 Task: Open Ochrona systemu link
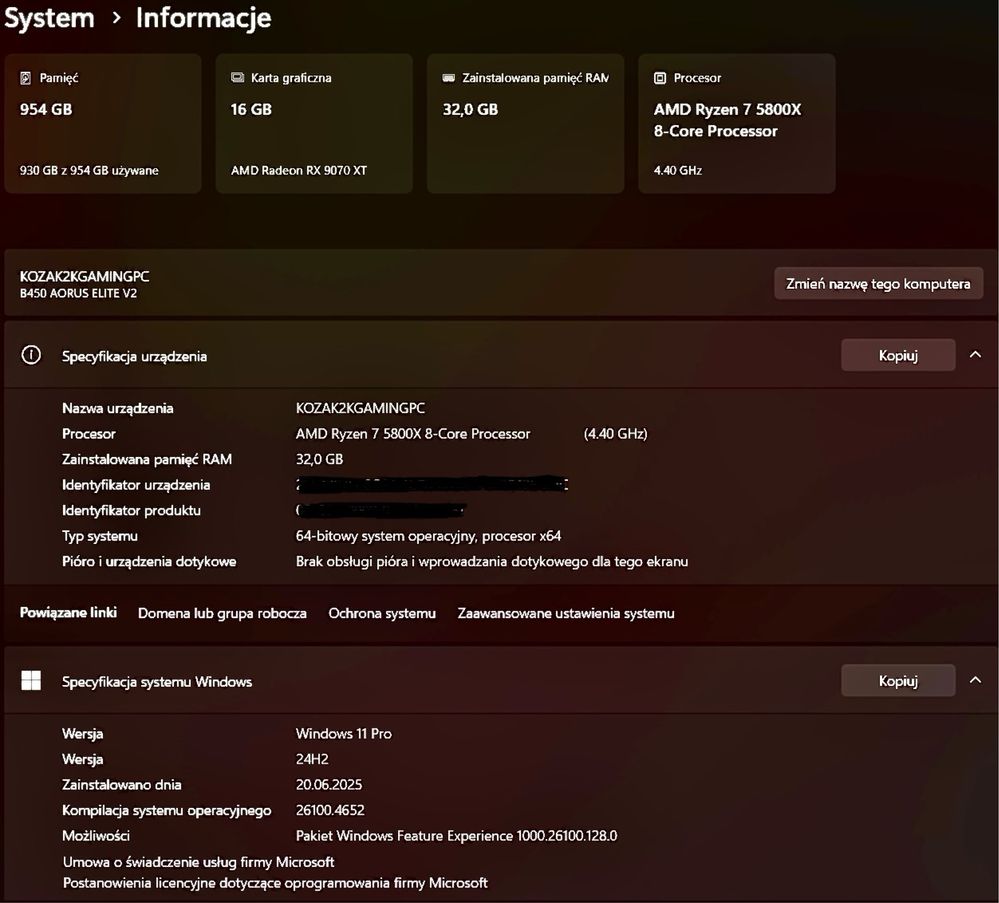382,613
